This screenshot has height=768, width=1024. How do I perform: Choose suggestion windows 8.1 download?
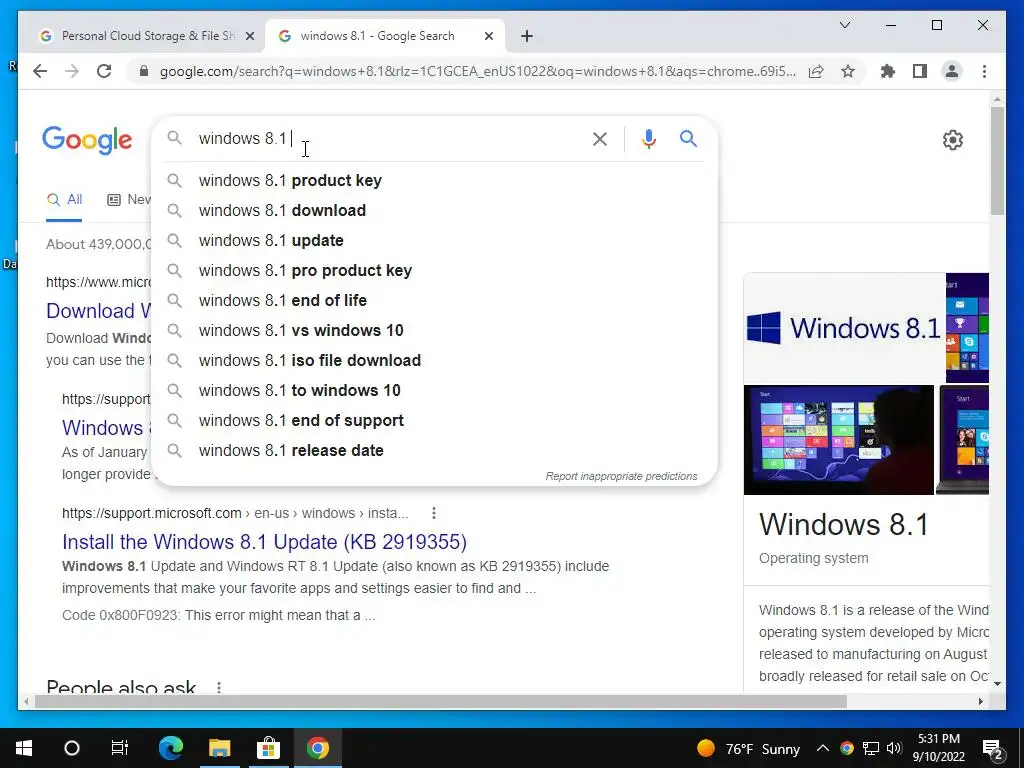tap(434, 210)
